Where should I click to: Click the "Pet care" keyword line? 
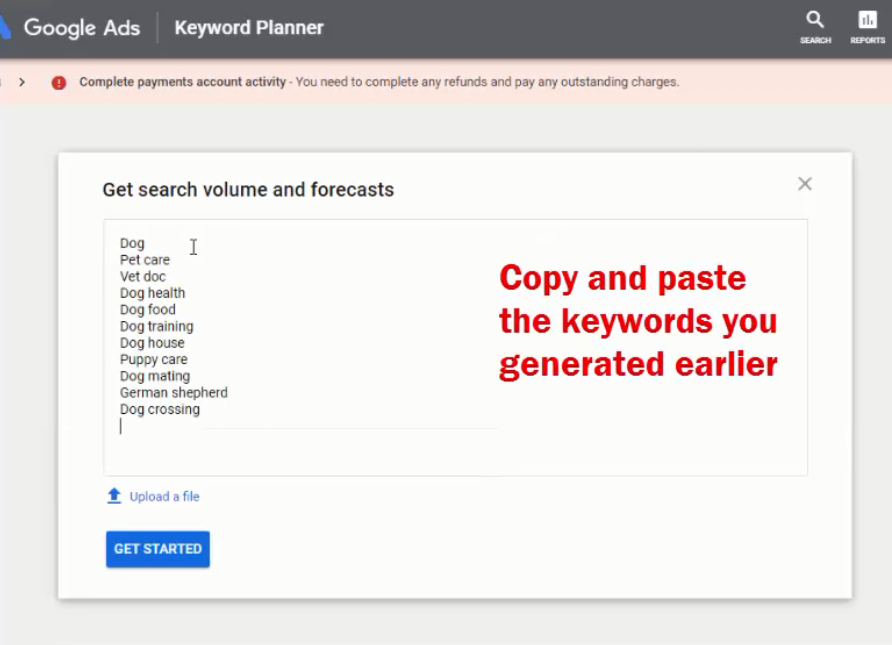[145, 260]
